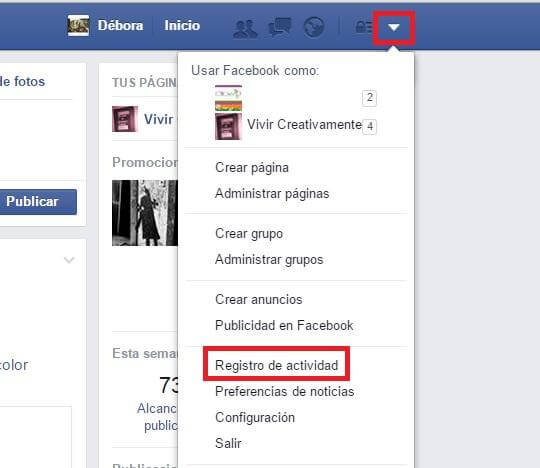The height and width of the screenshot is (468, 540).
Task: Switch to Vivir Creativamente page in menu
Action: [x=304, y=125]
